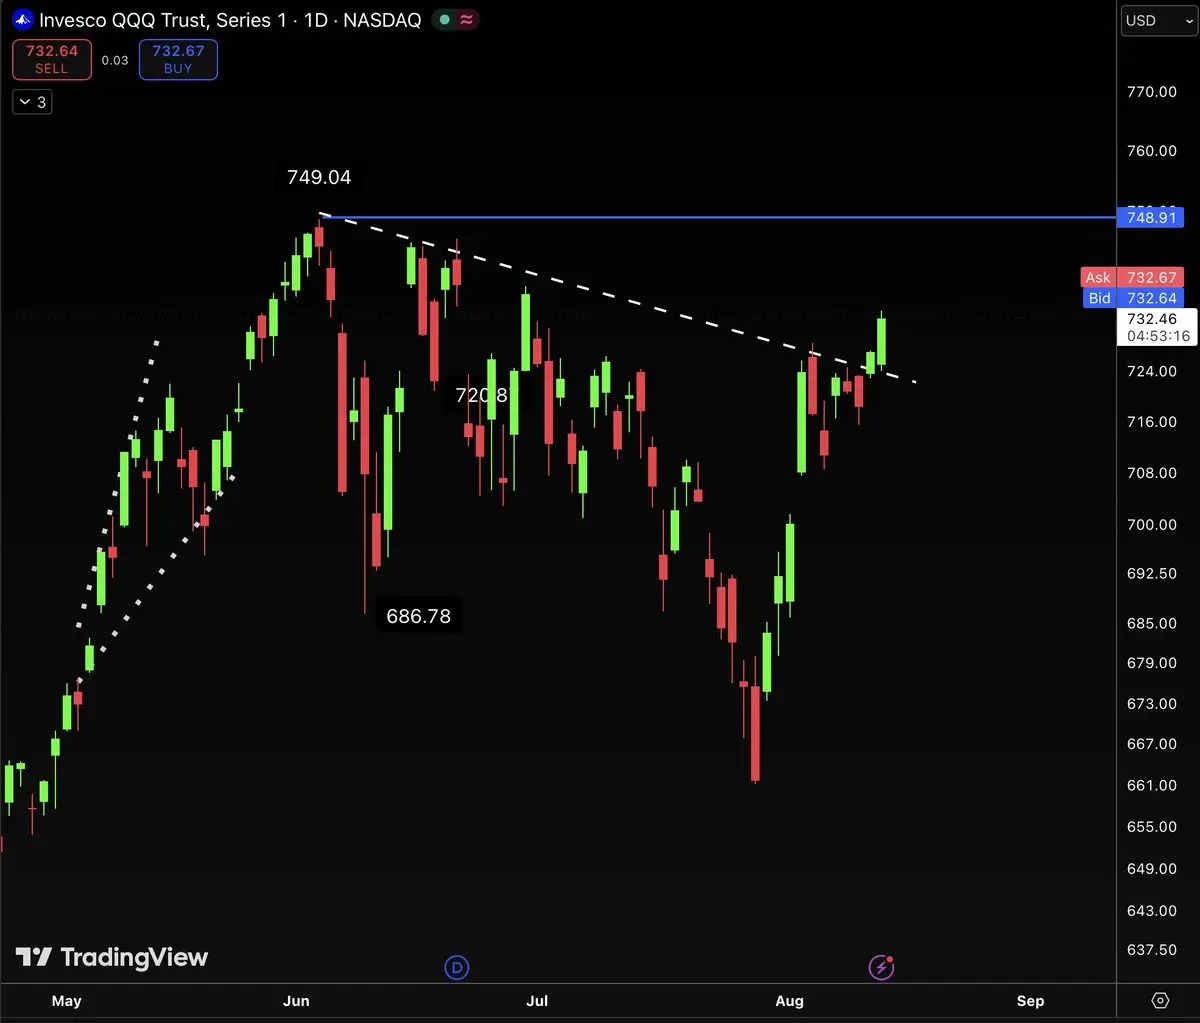Screen dimensions: 1200x1023
Task: Click the 686.78 low annotation label
Action: pyautogui.click(x=418, y=616)
